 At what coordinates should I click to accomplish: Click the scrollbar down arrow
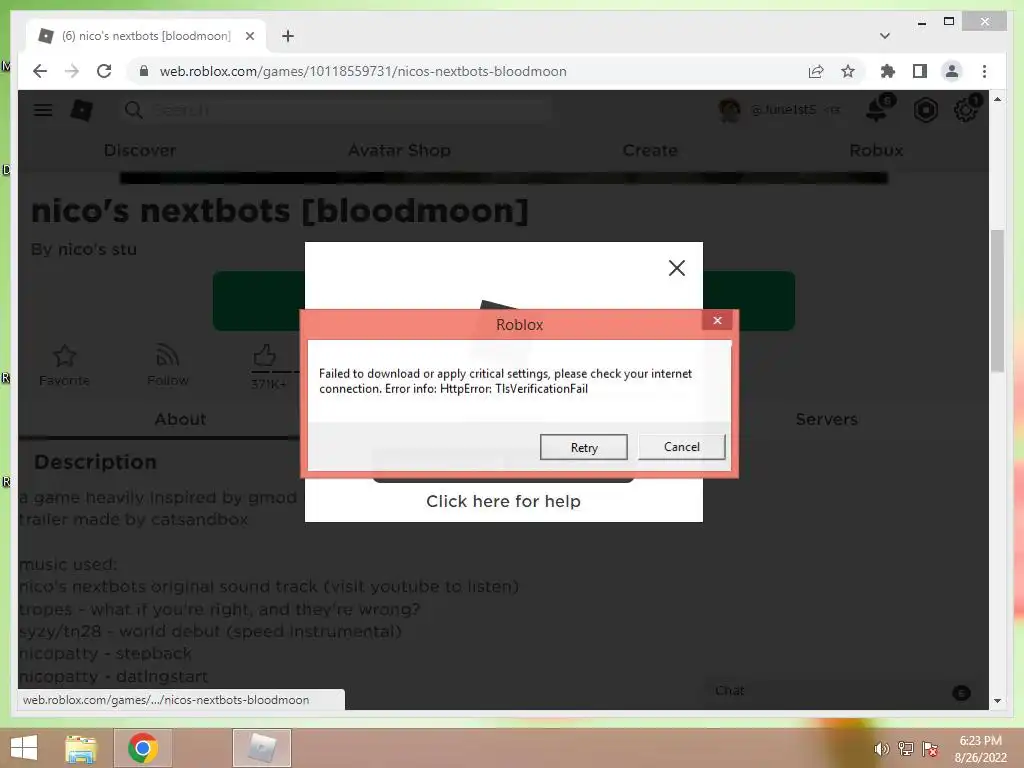[x=997, y=701]
